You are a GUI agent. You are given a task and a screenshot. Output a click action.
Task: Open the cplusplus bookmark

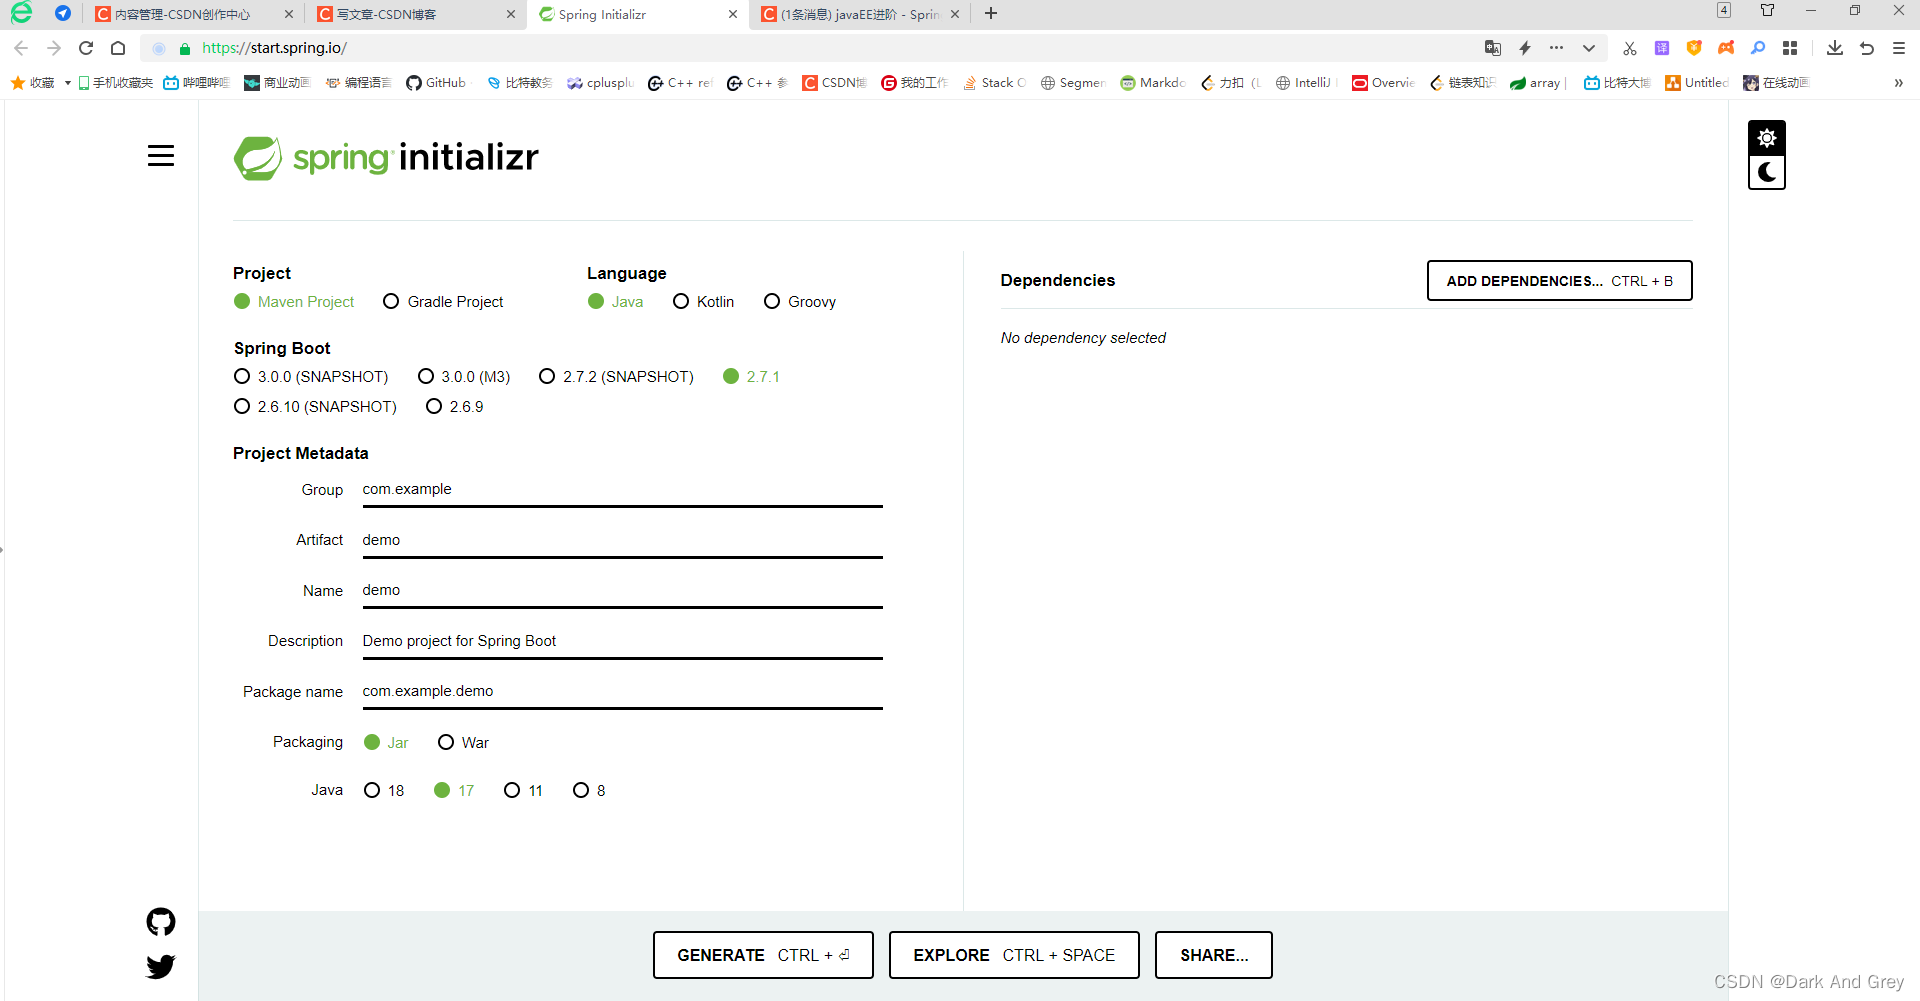[600, 83]
